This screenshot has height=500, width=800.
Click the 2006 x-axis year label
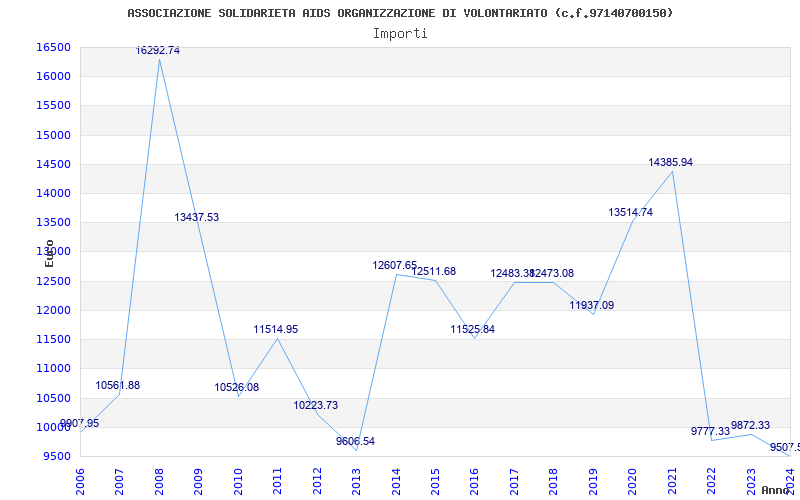(x=80, y=482)
